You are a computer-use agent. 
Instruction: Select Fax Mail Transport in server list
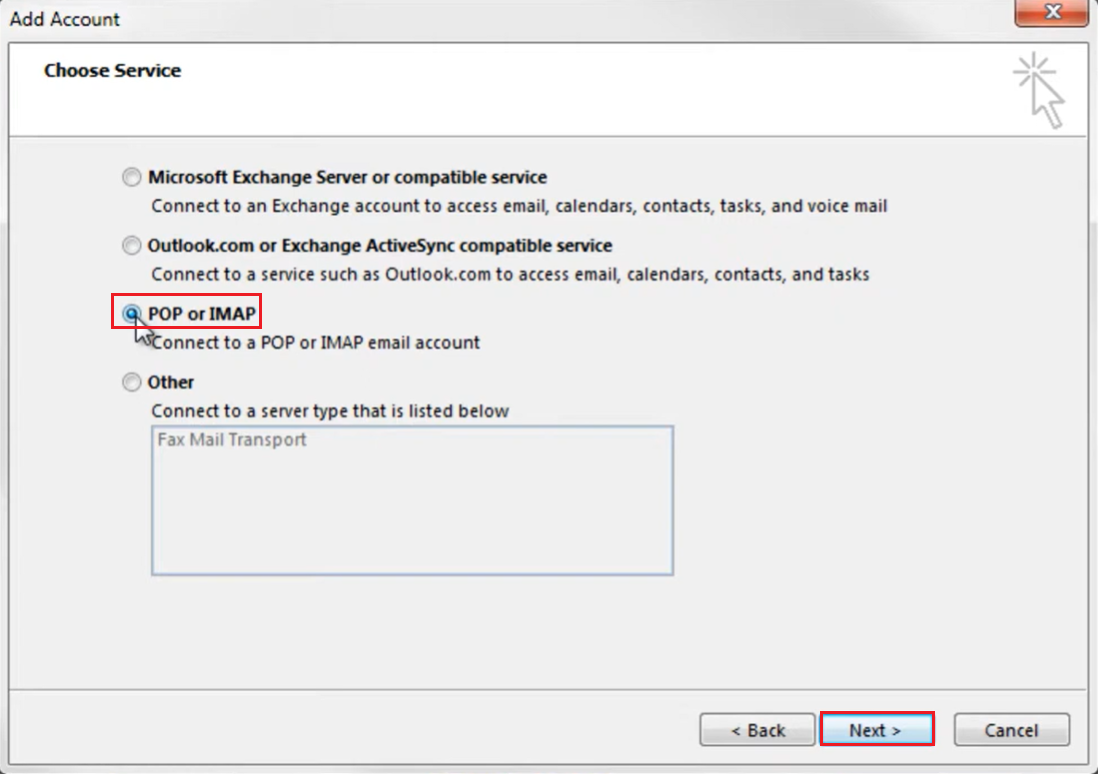(x=232, y=440)
